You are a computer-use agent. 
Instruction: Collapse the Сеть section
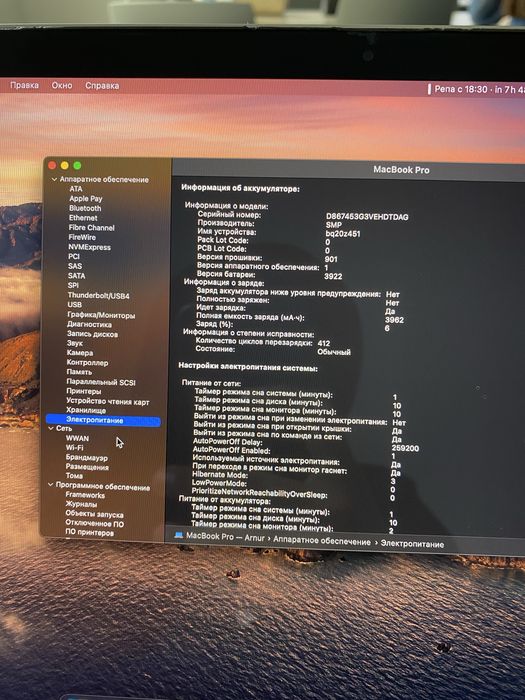coord(51,428)
